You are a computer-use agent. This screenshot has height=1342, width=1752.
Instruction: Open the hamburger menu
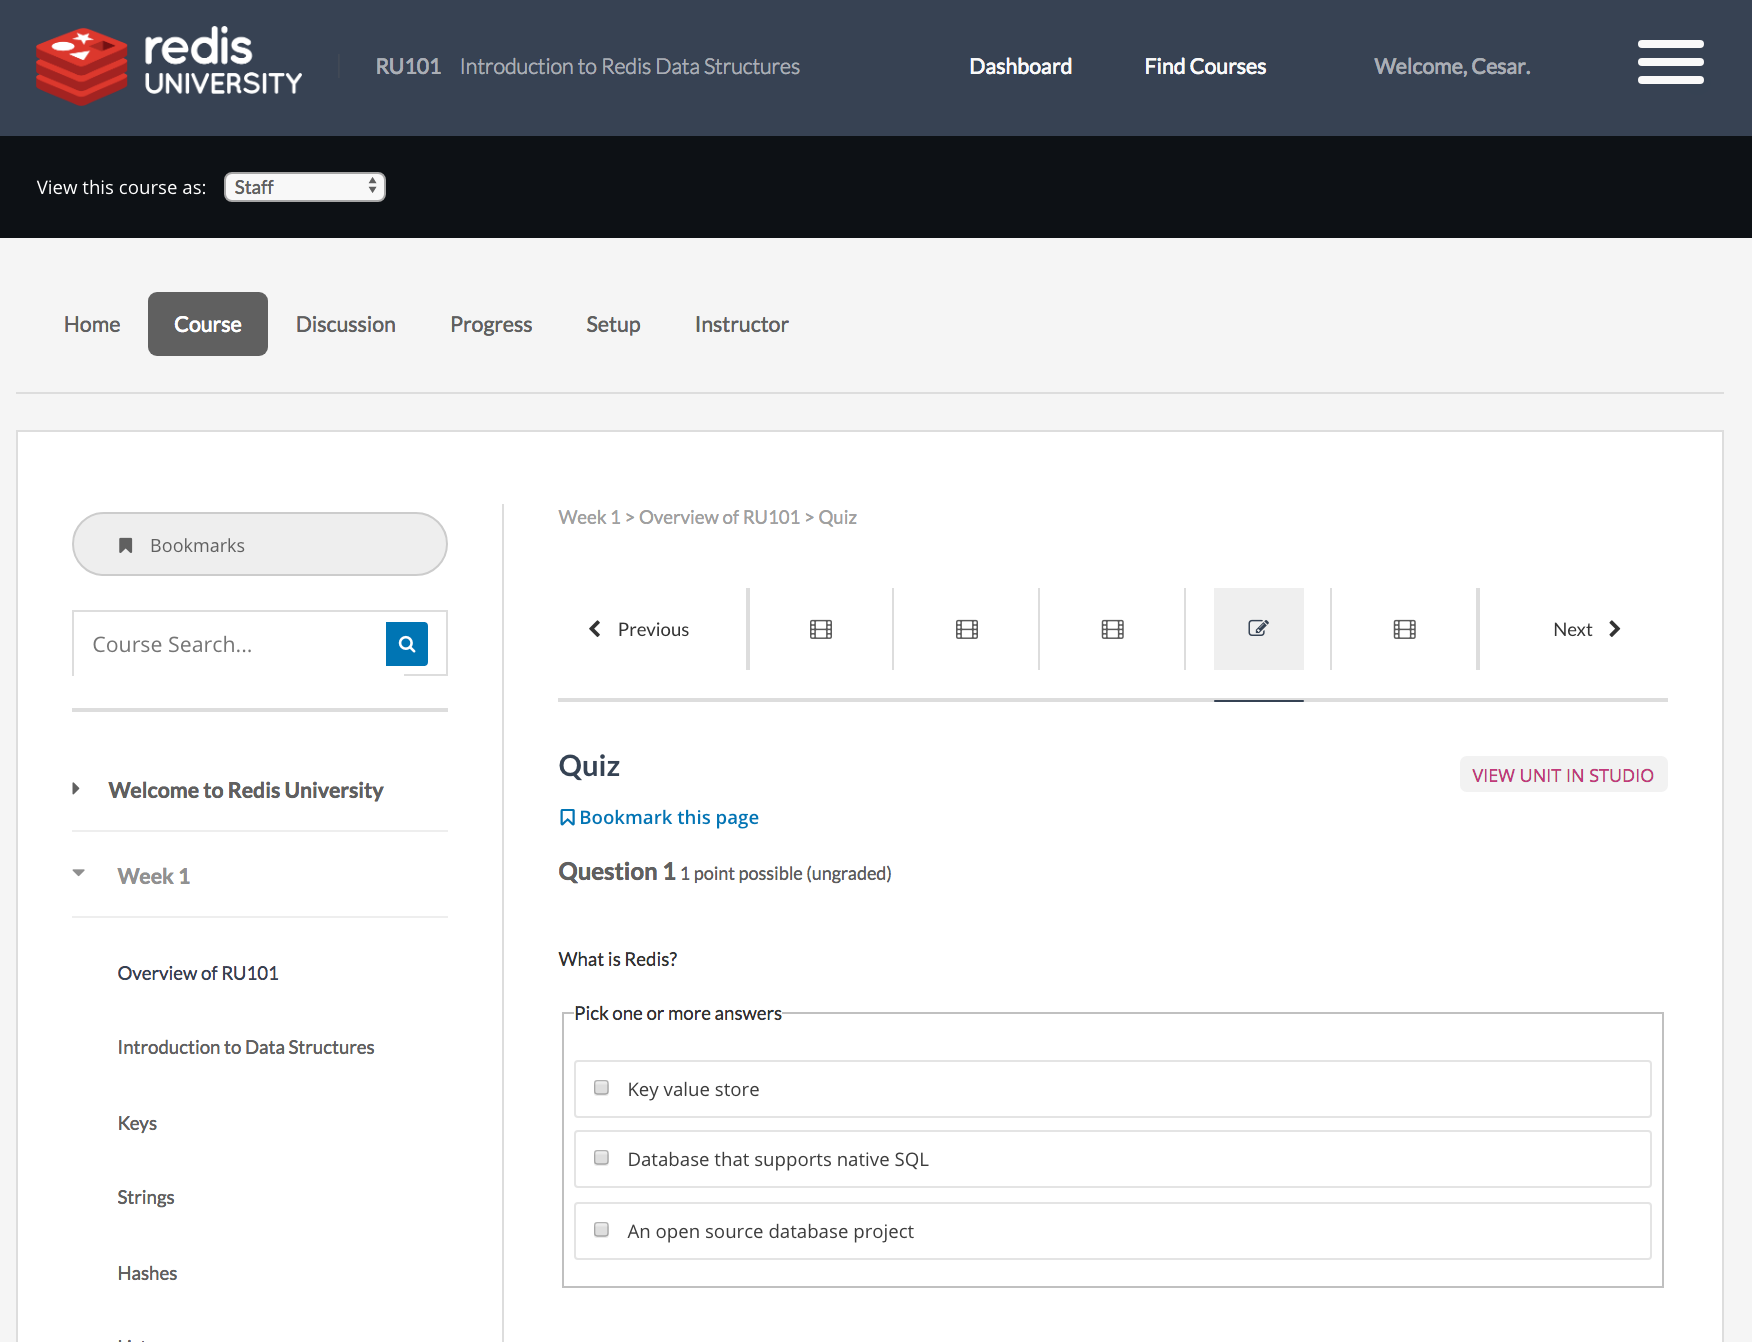pos(1670,62)
